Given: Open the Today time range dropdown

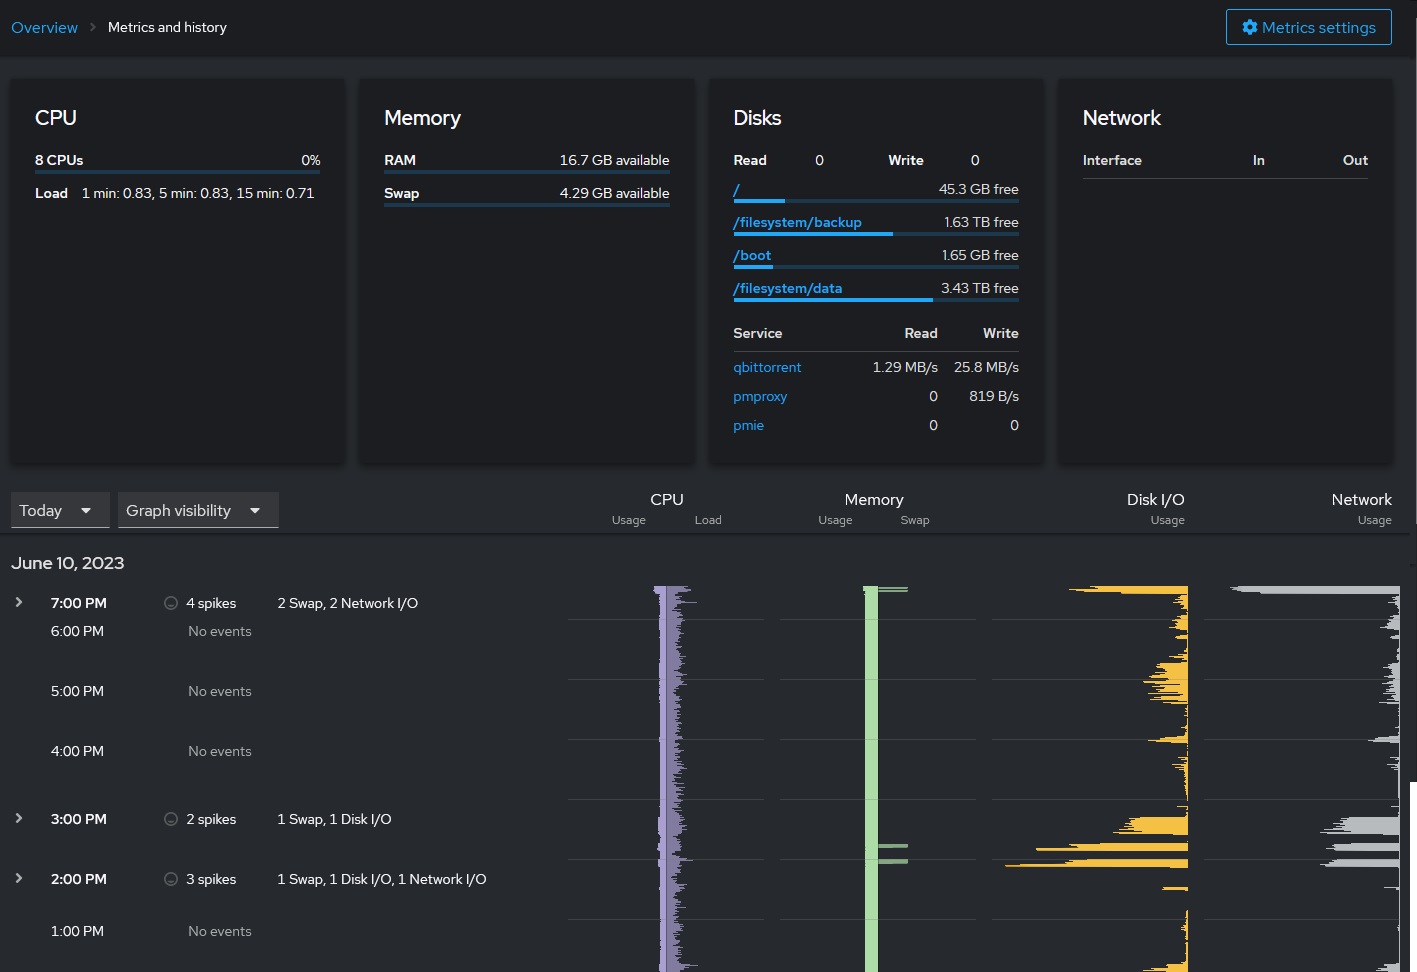Looking at the screenshot, I should click(x=59, y=510).
